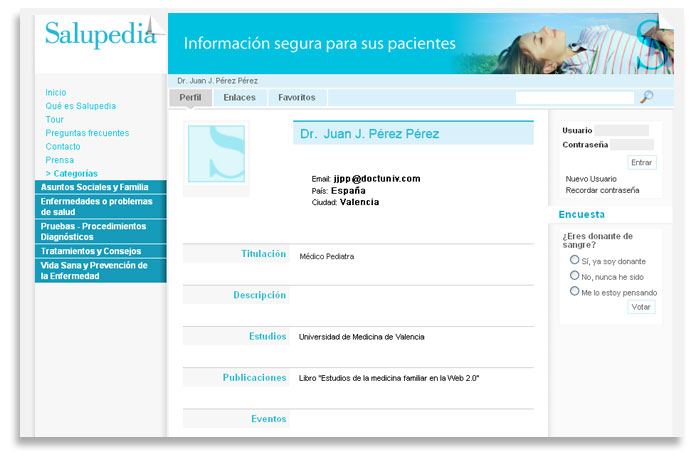700x458 pixels.
Task: Focus the search text box
Action: coord(575,98)
